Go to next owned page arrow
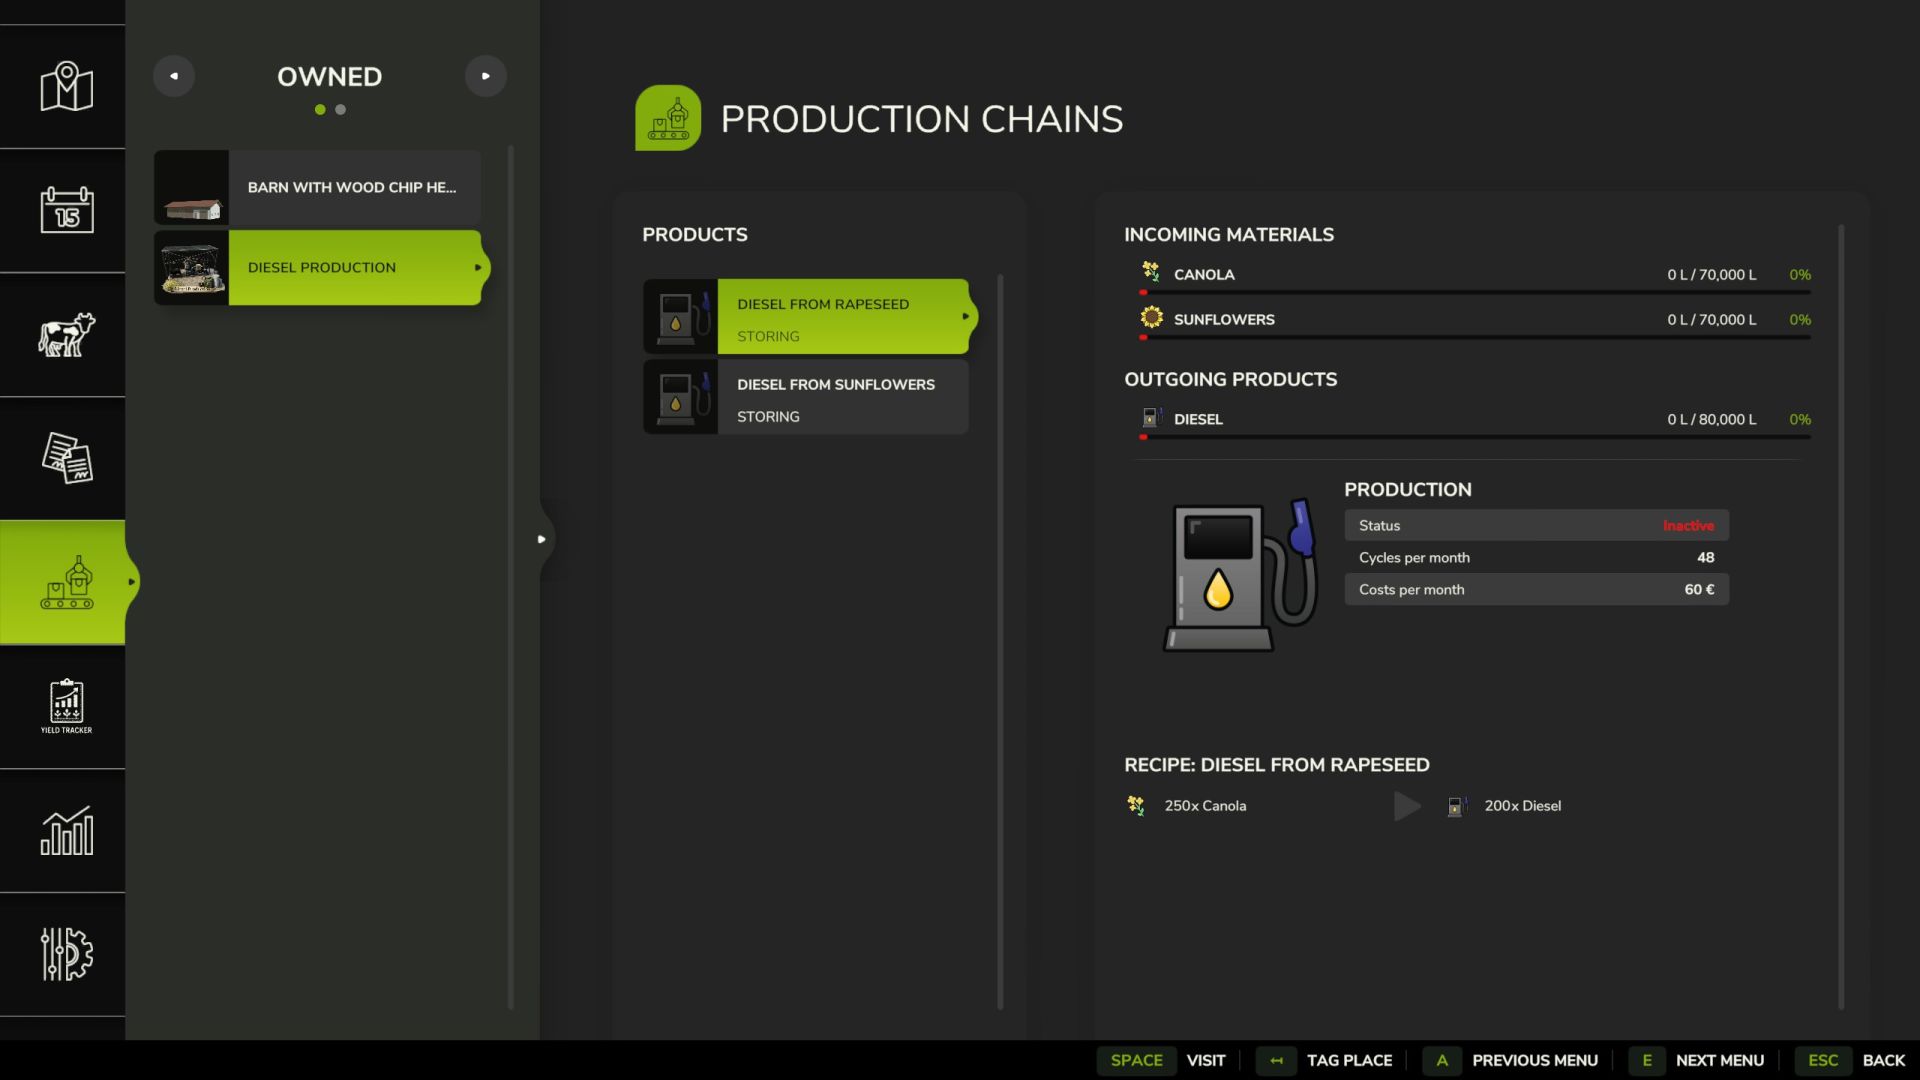Image resolution: width=1920 pixels, height=1080 pixels. pyautogui.click(x=486, y=76)
